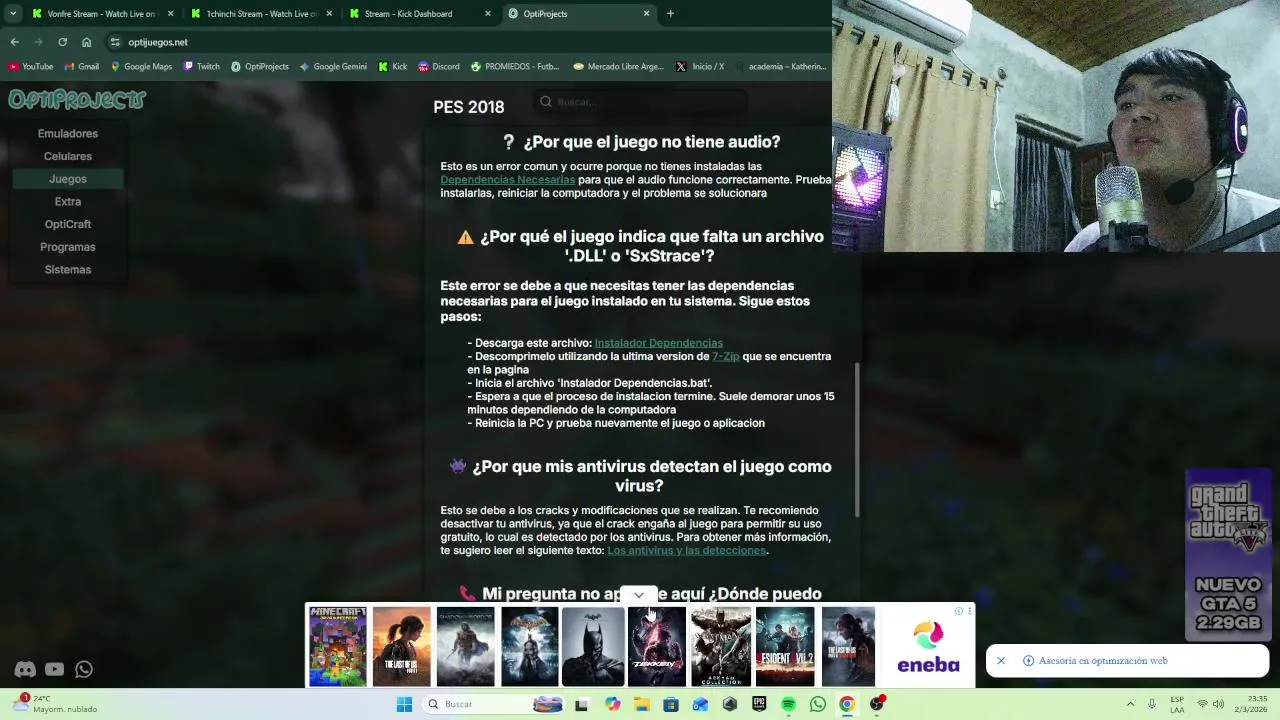View site information icon in address bar
Image resolution: width=1280 pixels, height=720 pixels.
coord(115,42)
